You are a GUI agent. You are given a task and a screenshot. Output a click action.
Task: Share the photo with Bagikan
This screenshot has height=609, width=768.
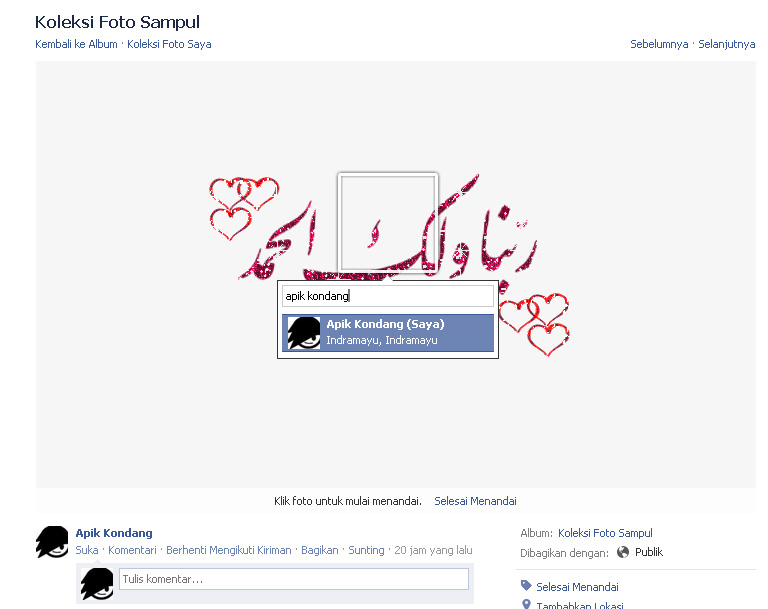(x=320, y=550)
